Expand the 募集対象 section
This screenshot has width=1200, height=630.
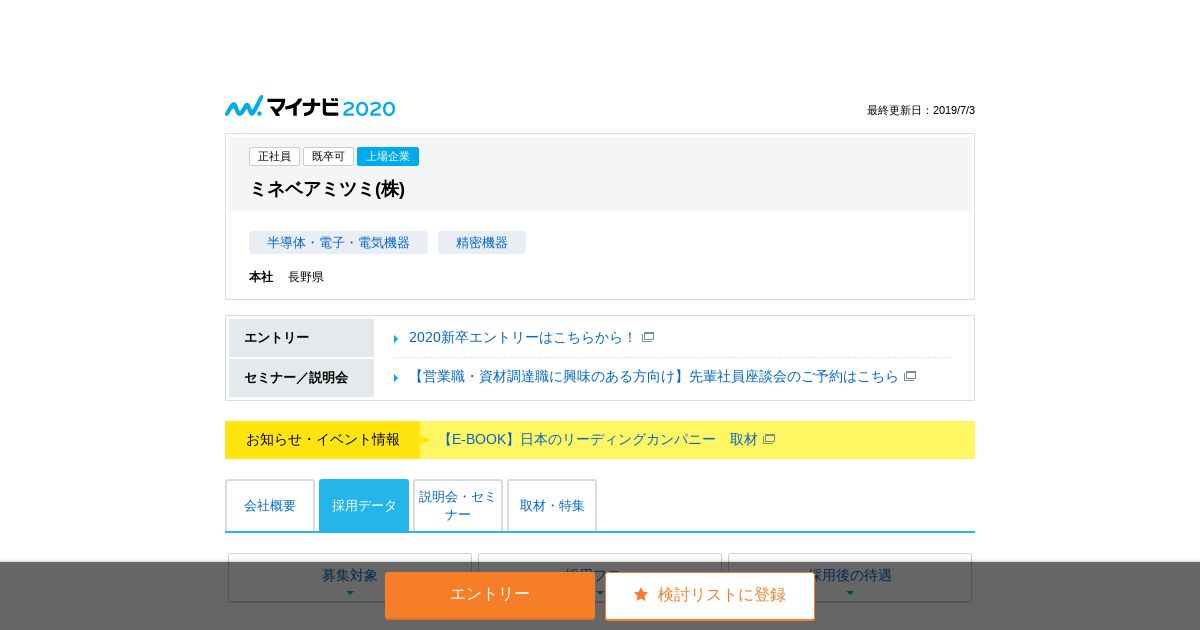350,578
